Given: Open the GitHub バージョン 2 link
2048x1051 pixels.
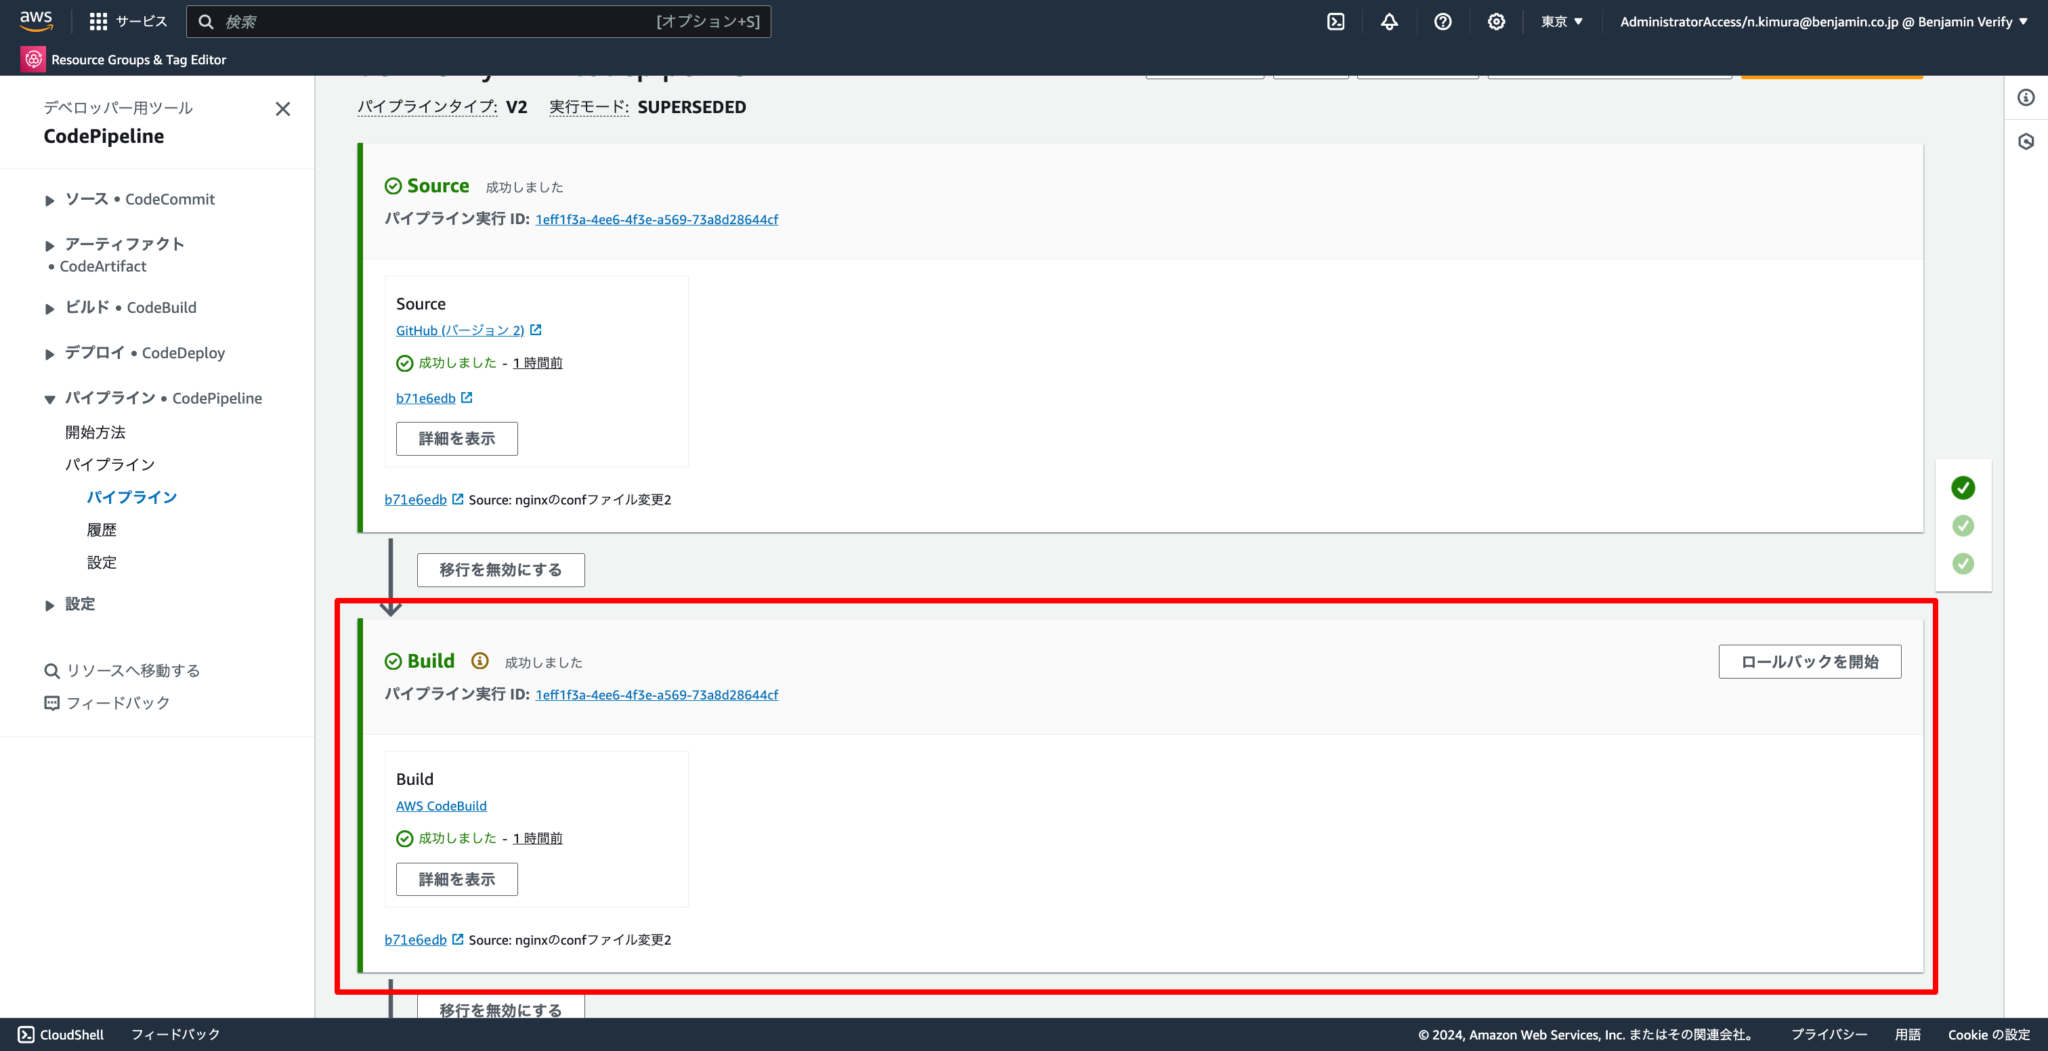Looking at the screenshot, I should coord(460,330).
